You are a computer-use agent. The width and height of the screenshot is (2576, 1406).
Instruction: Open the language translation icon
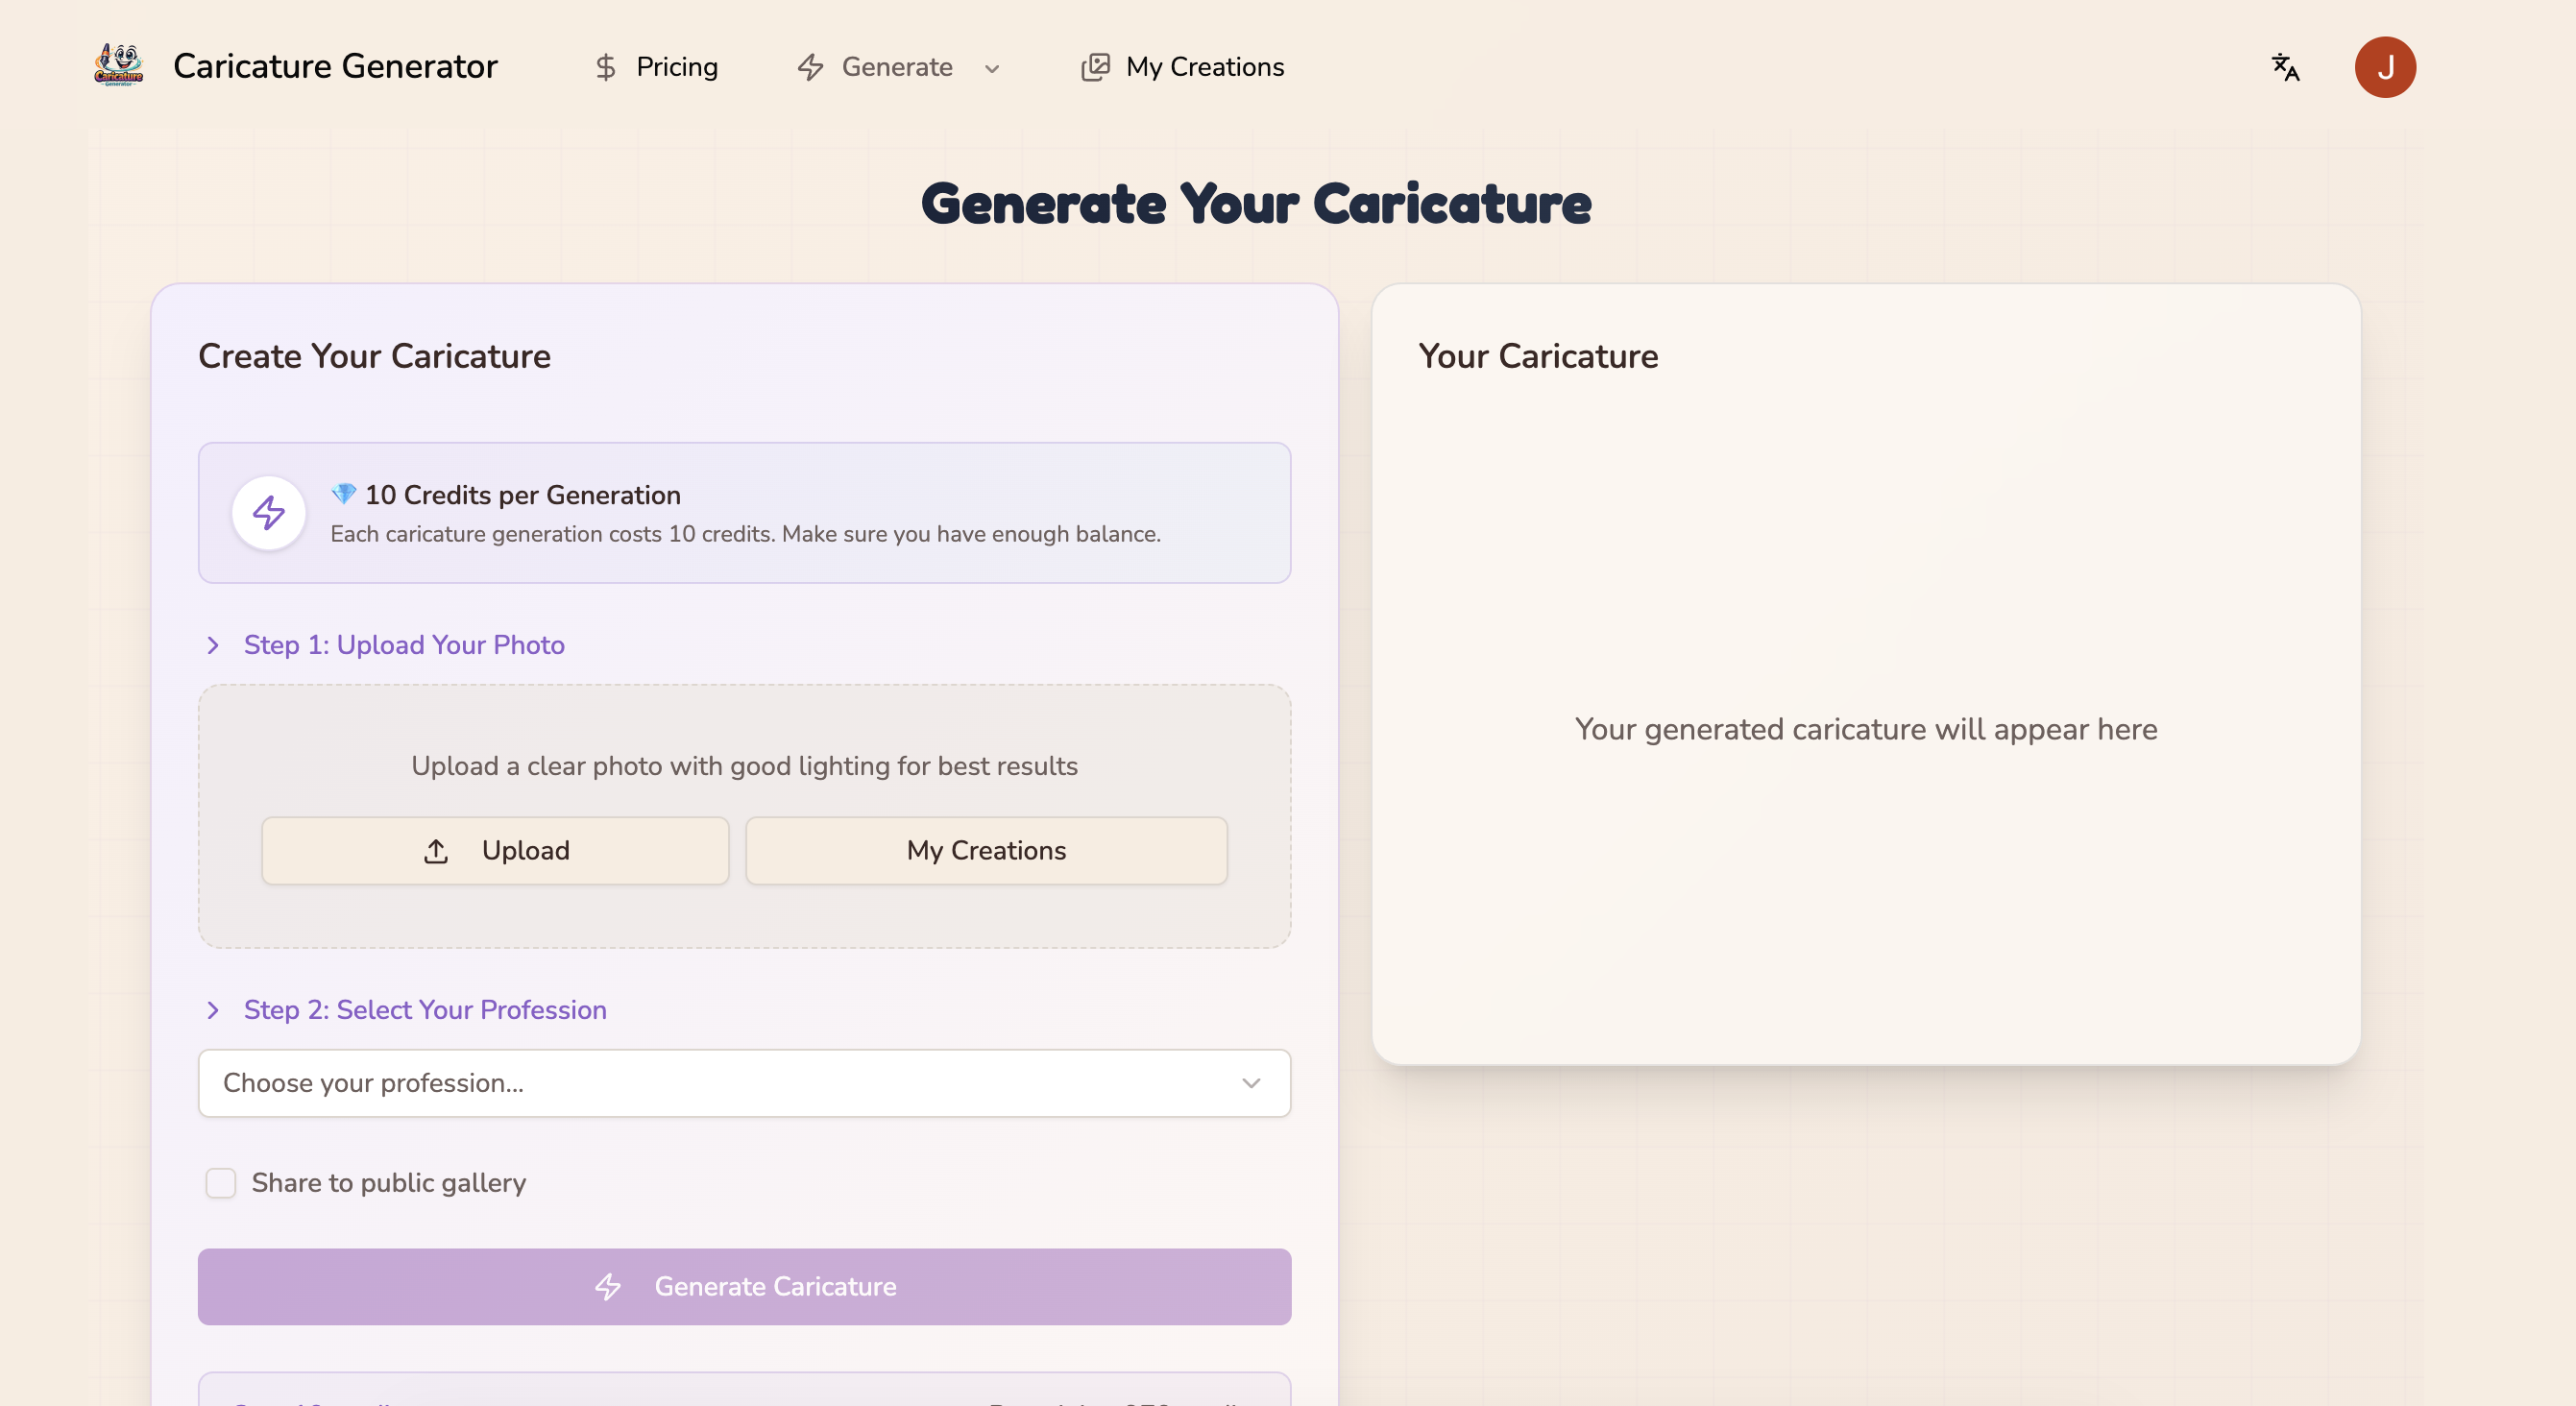pos(2285,67)
